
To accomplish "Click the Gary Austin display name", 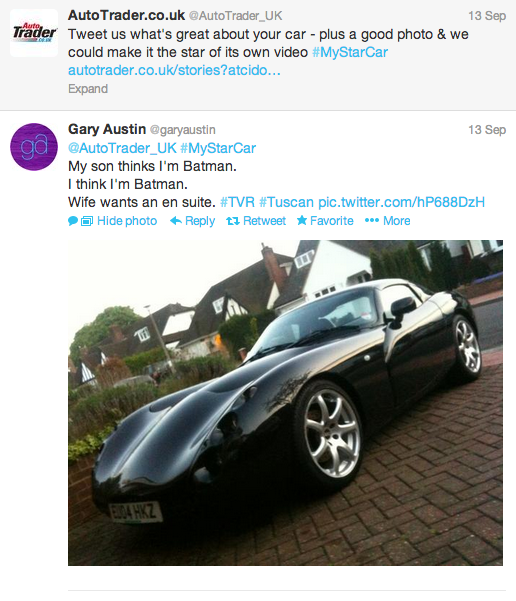I will (107, 129).
